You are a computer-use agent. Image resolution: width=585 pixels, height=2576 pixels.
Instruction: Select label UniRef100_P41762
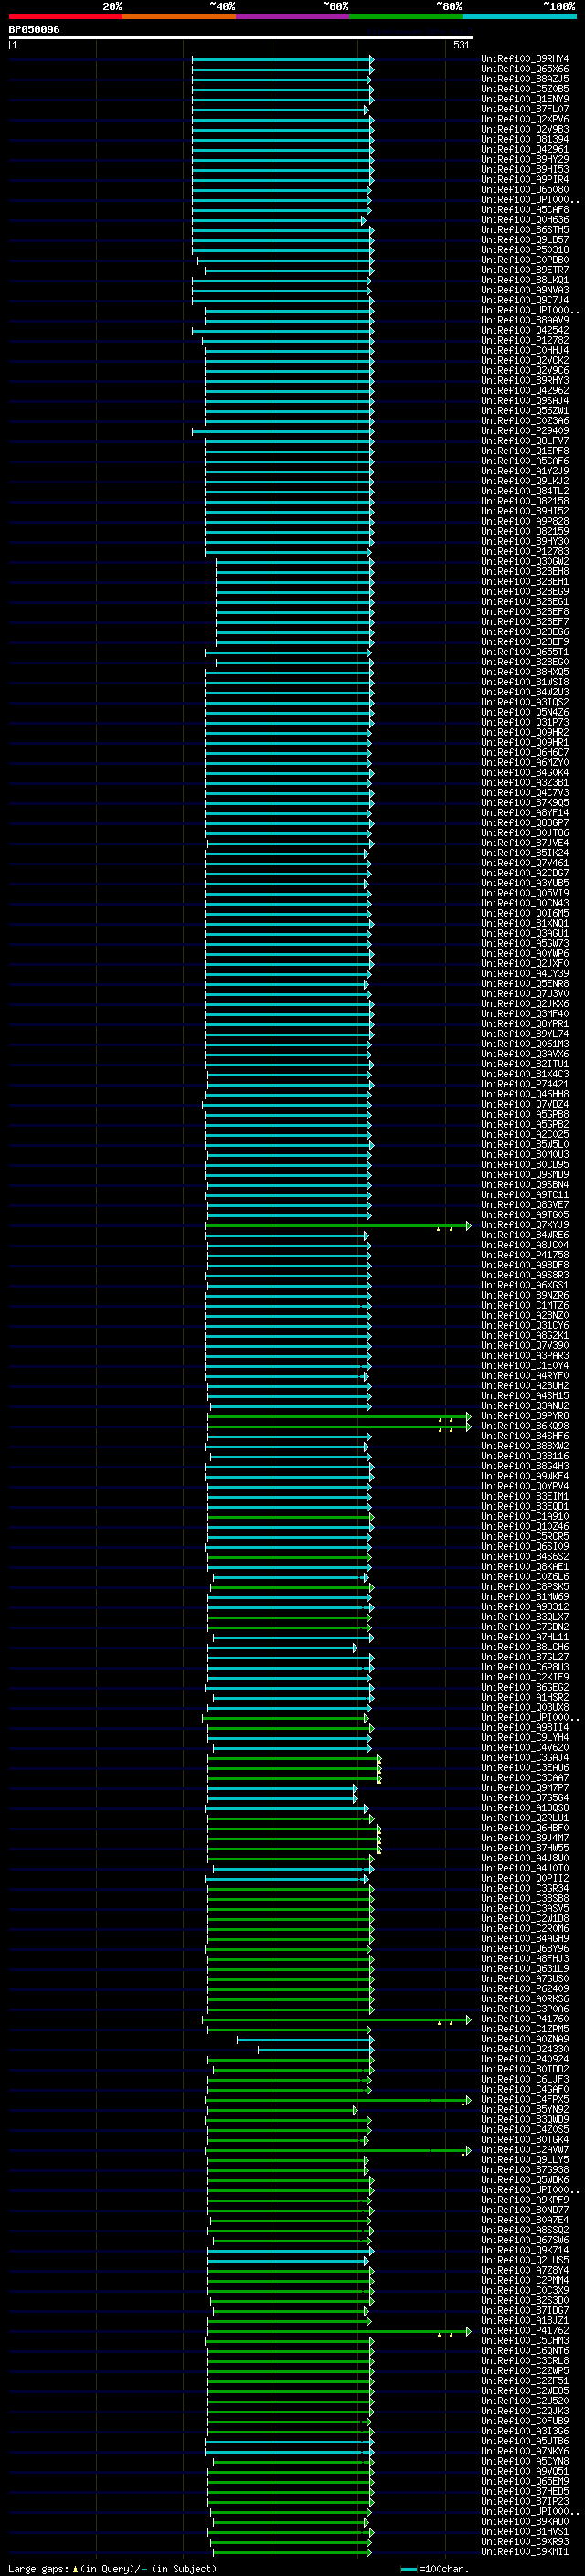(x=525, y=2331)
